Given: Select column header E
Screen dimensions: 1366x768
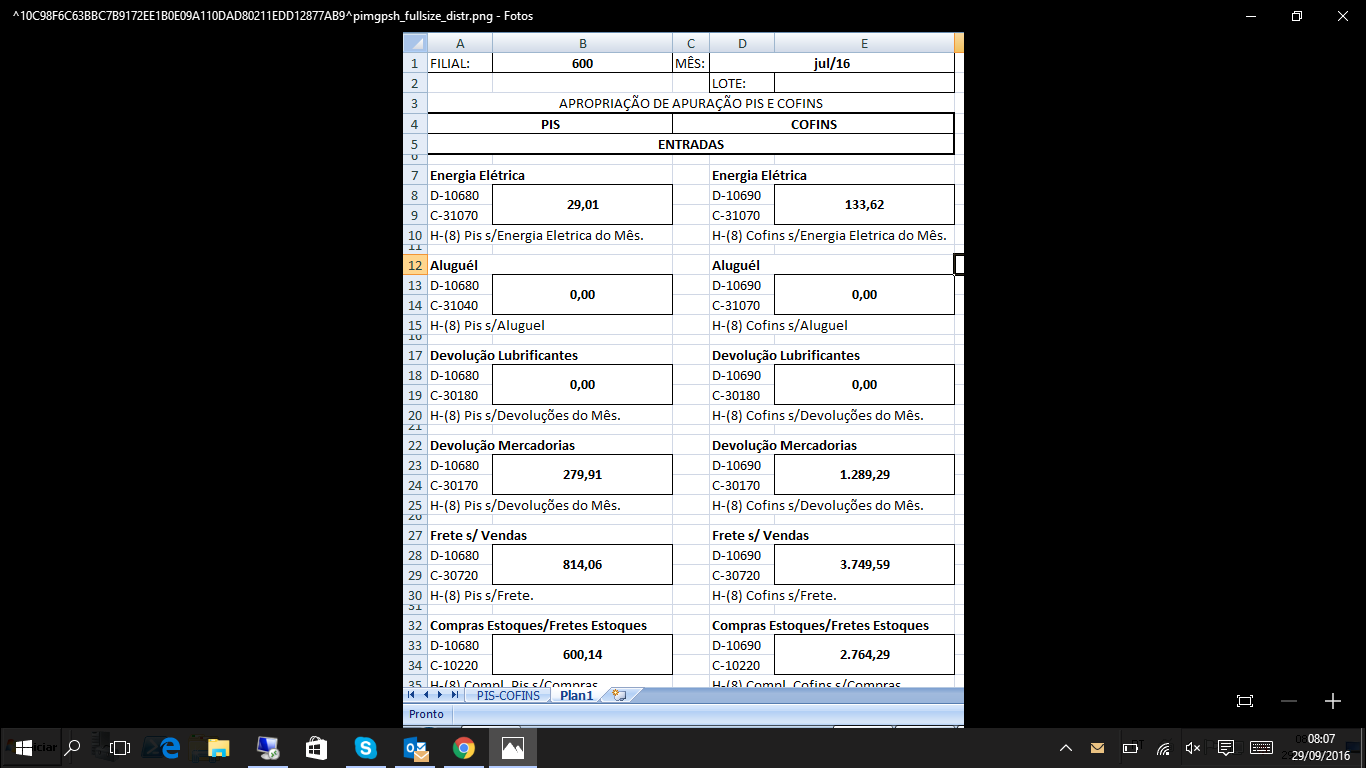Looking at the screenshot, I should point(864,43).
